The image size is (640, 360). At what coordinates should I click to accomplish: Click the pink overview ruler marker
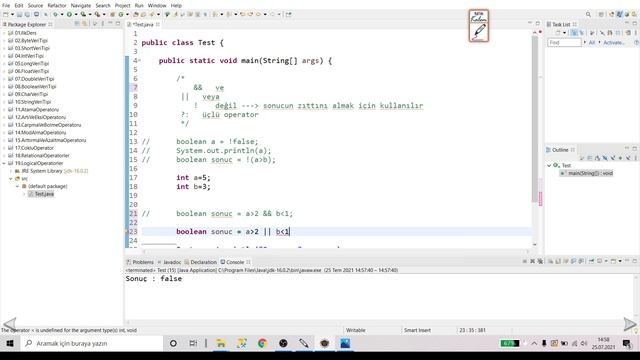point(541,199)
